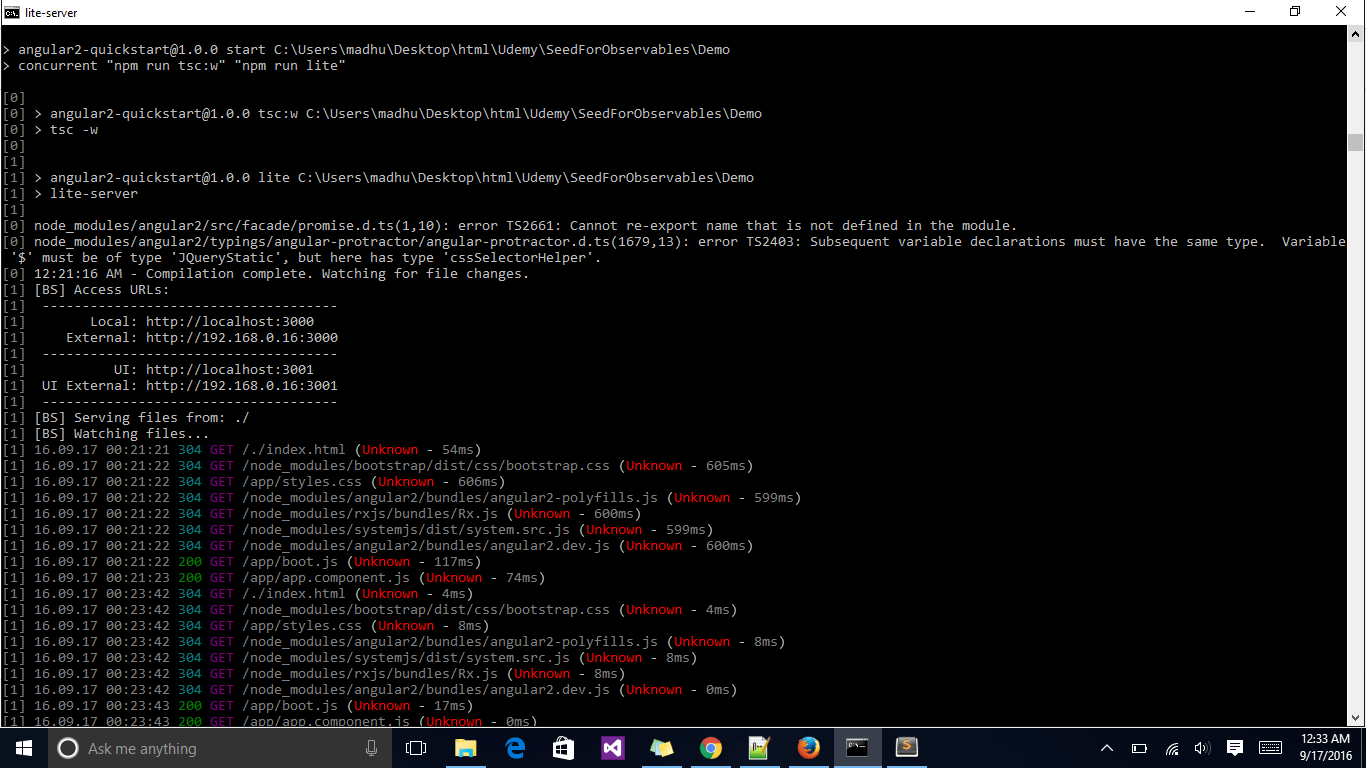The image size is (1366, 768).
Task: Open the touch keyboard tray icon
Action: pos(1270,748)
